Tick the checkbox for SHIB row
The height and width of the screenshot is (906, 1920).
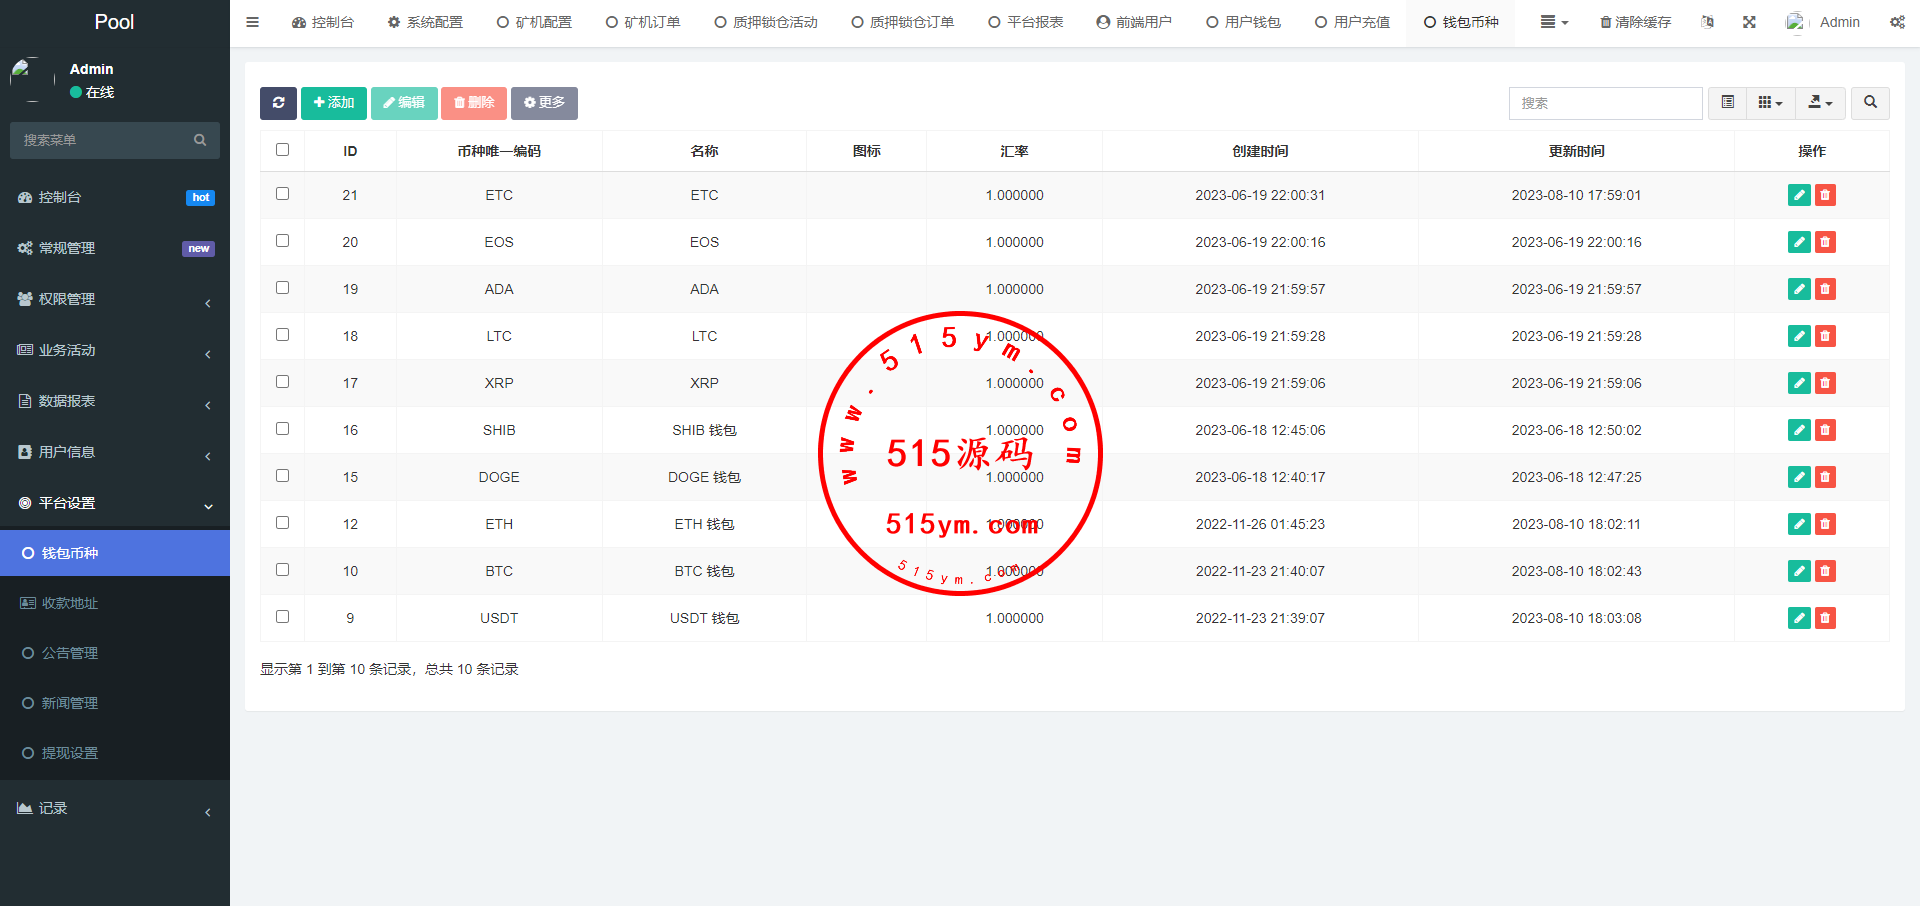coord(282,429)
